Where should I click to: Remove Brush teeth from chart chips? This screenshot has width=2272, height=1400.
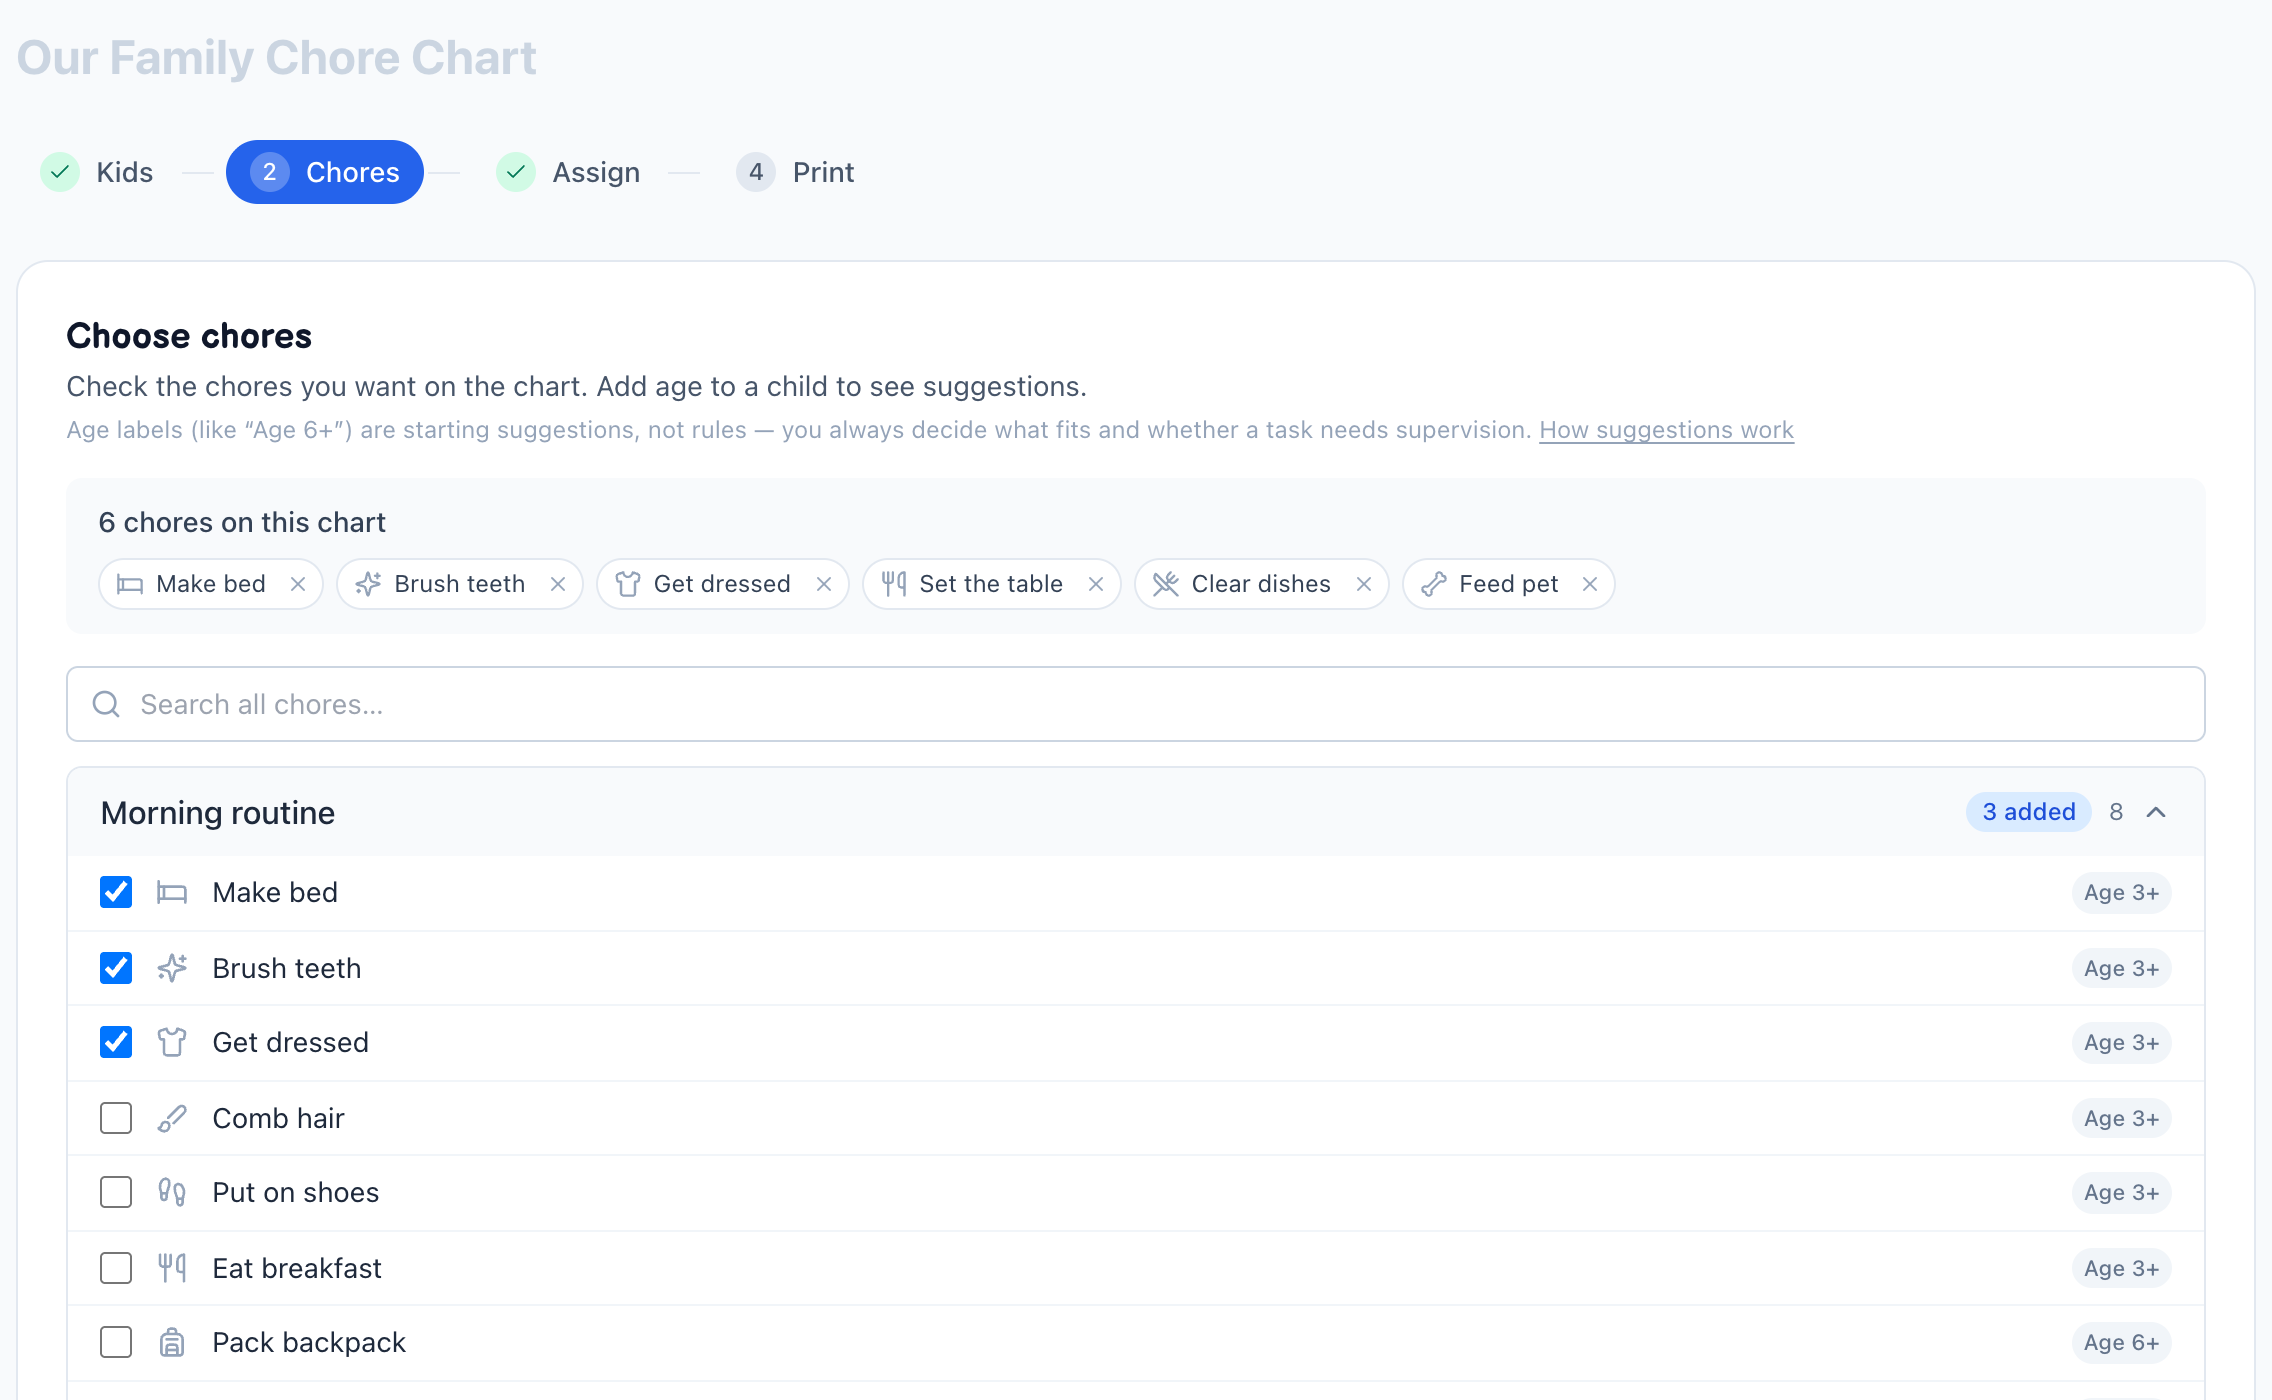(558, 584)
